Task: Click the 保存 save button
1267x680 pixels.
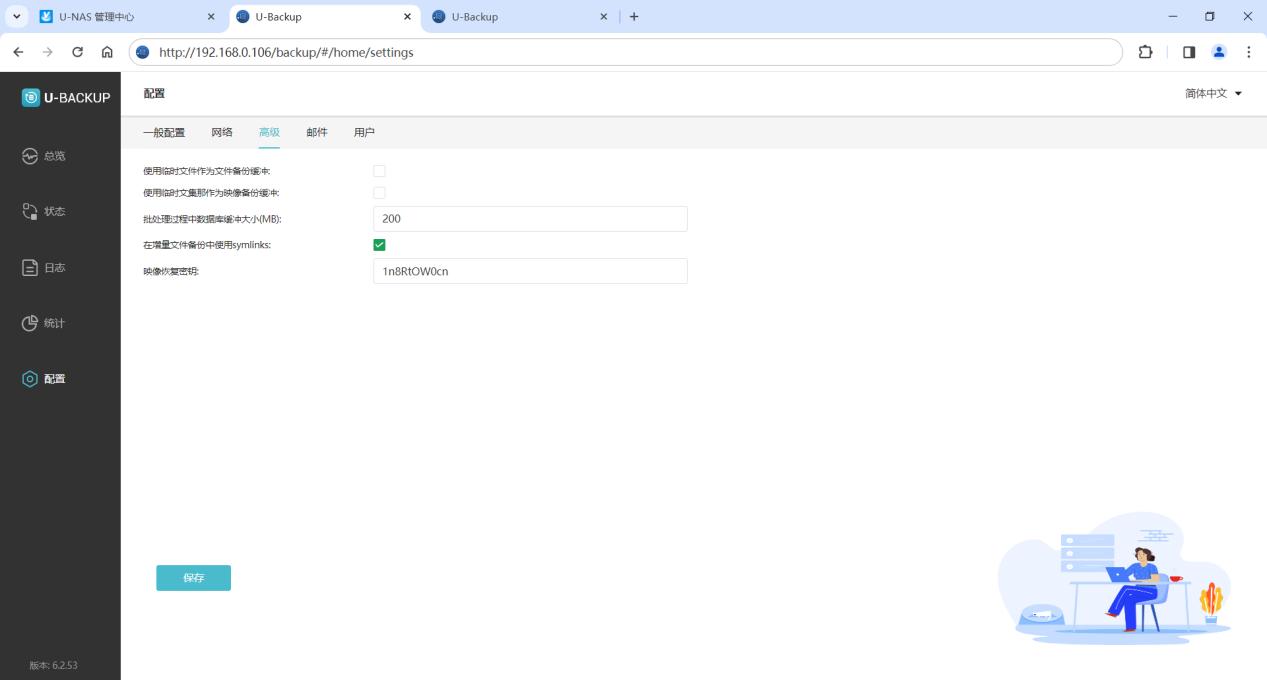Action: click(193, 578)
